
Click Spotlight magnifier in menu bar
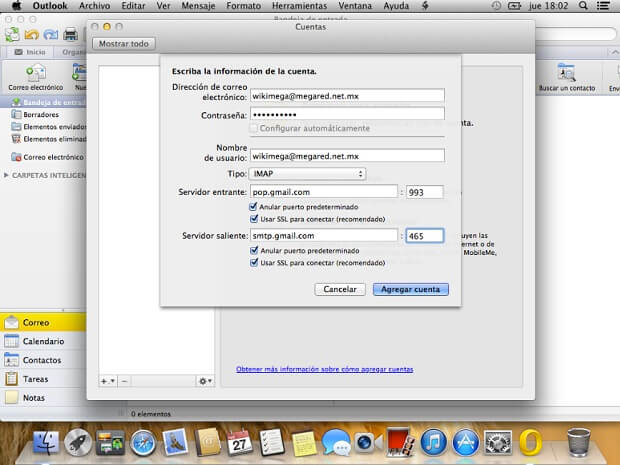(583, 6)
